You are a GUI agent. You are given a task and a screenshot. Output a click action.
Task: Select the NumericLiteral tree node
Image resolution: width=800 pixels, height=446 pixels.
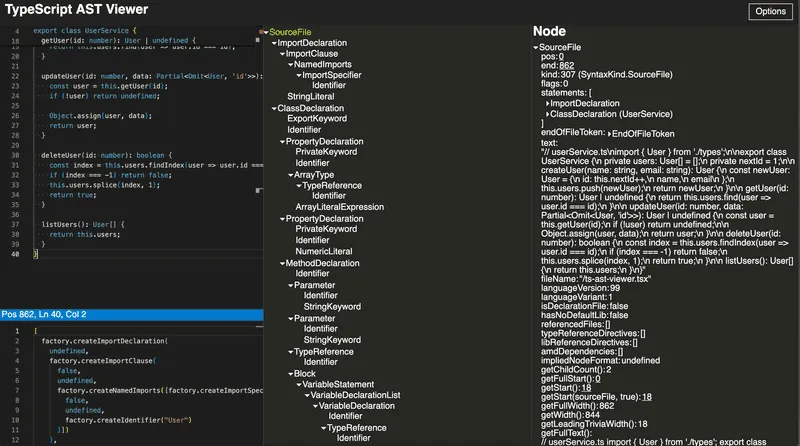(x=323, y=251)
